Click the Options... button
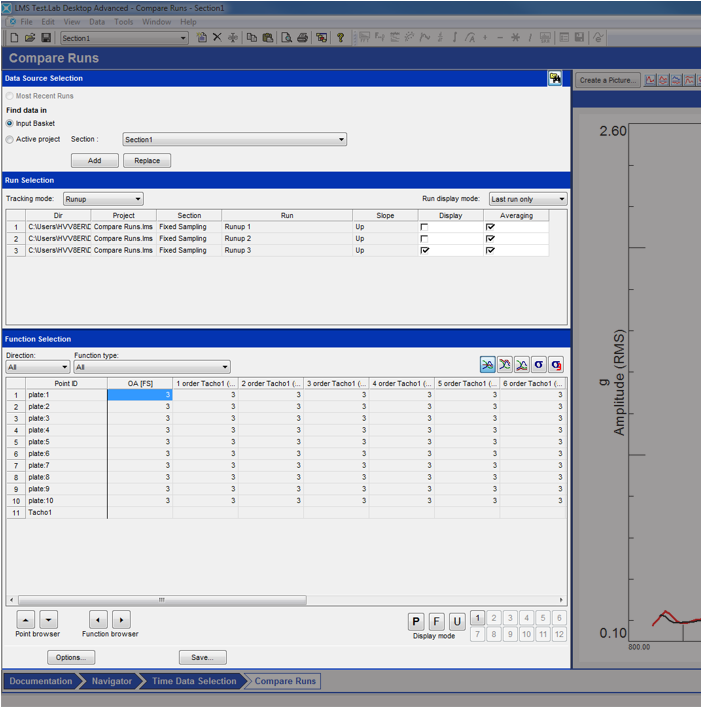This screenshot has width=702, height=708. [x=71, y=657]
